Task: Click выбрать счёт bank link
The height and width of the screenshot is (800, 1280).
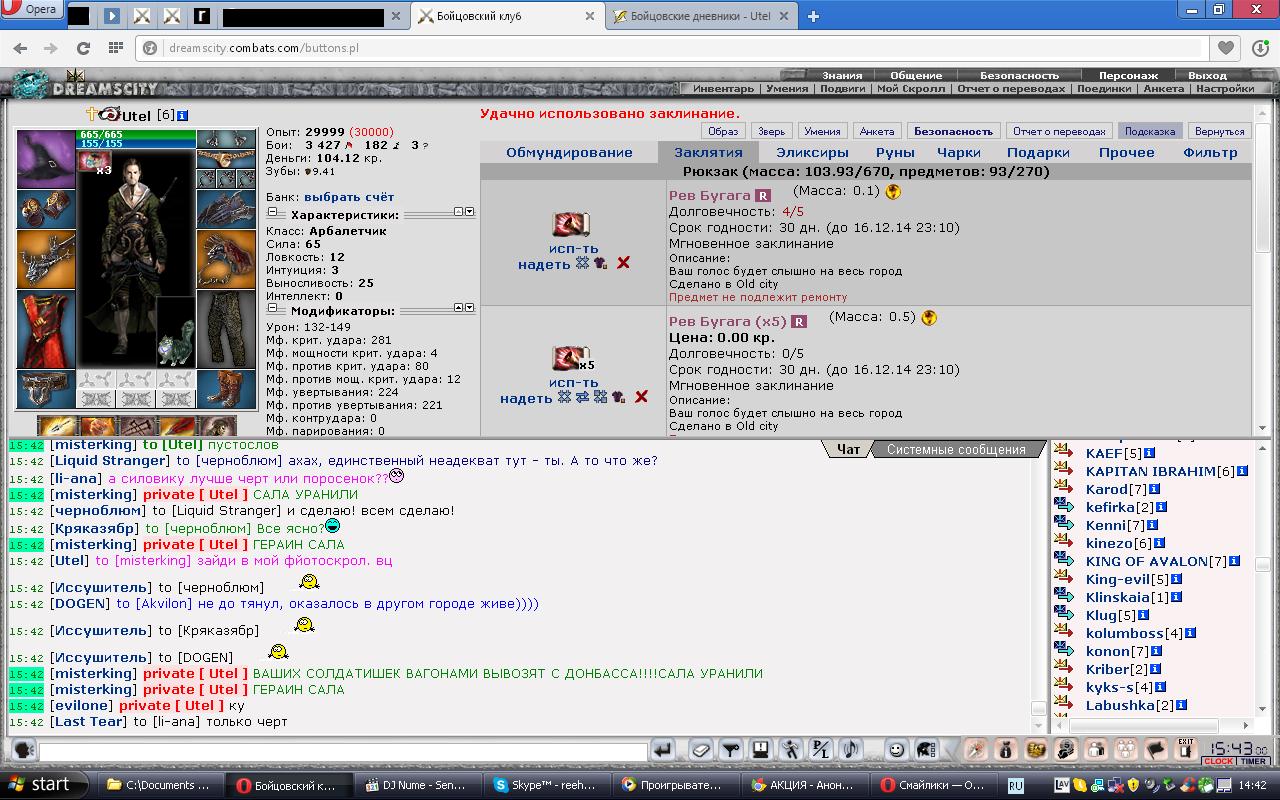Action: [x=349, y=197]
